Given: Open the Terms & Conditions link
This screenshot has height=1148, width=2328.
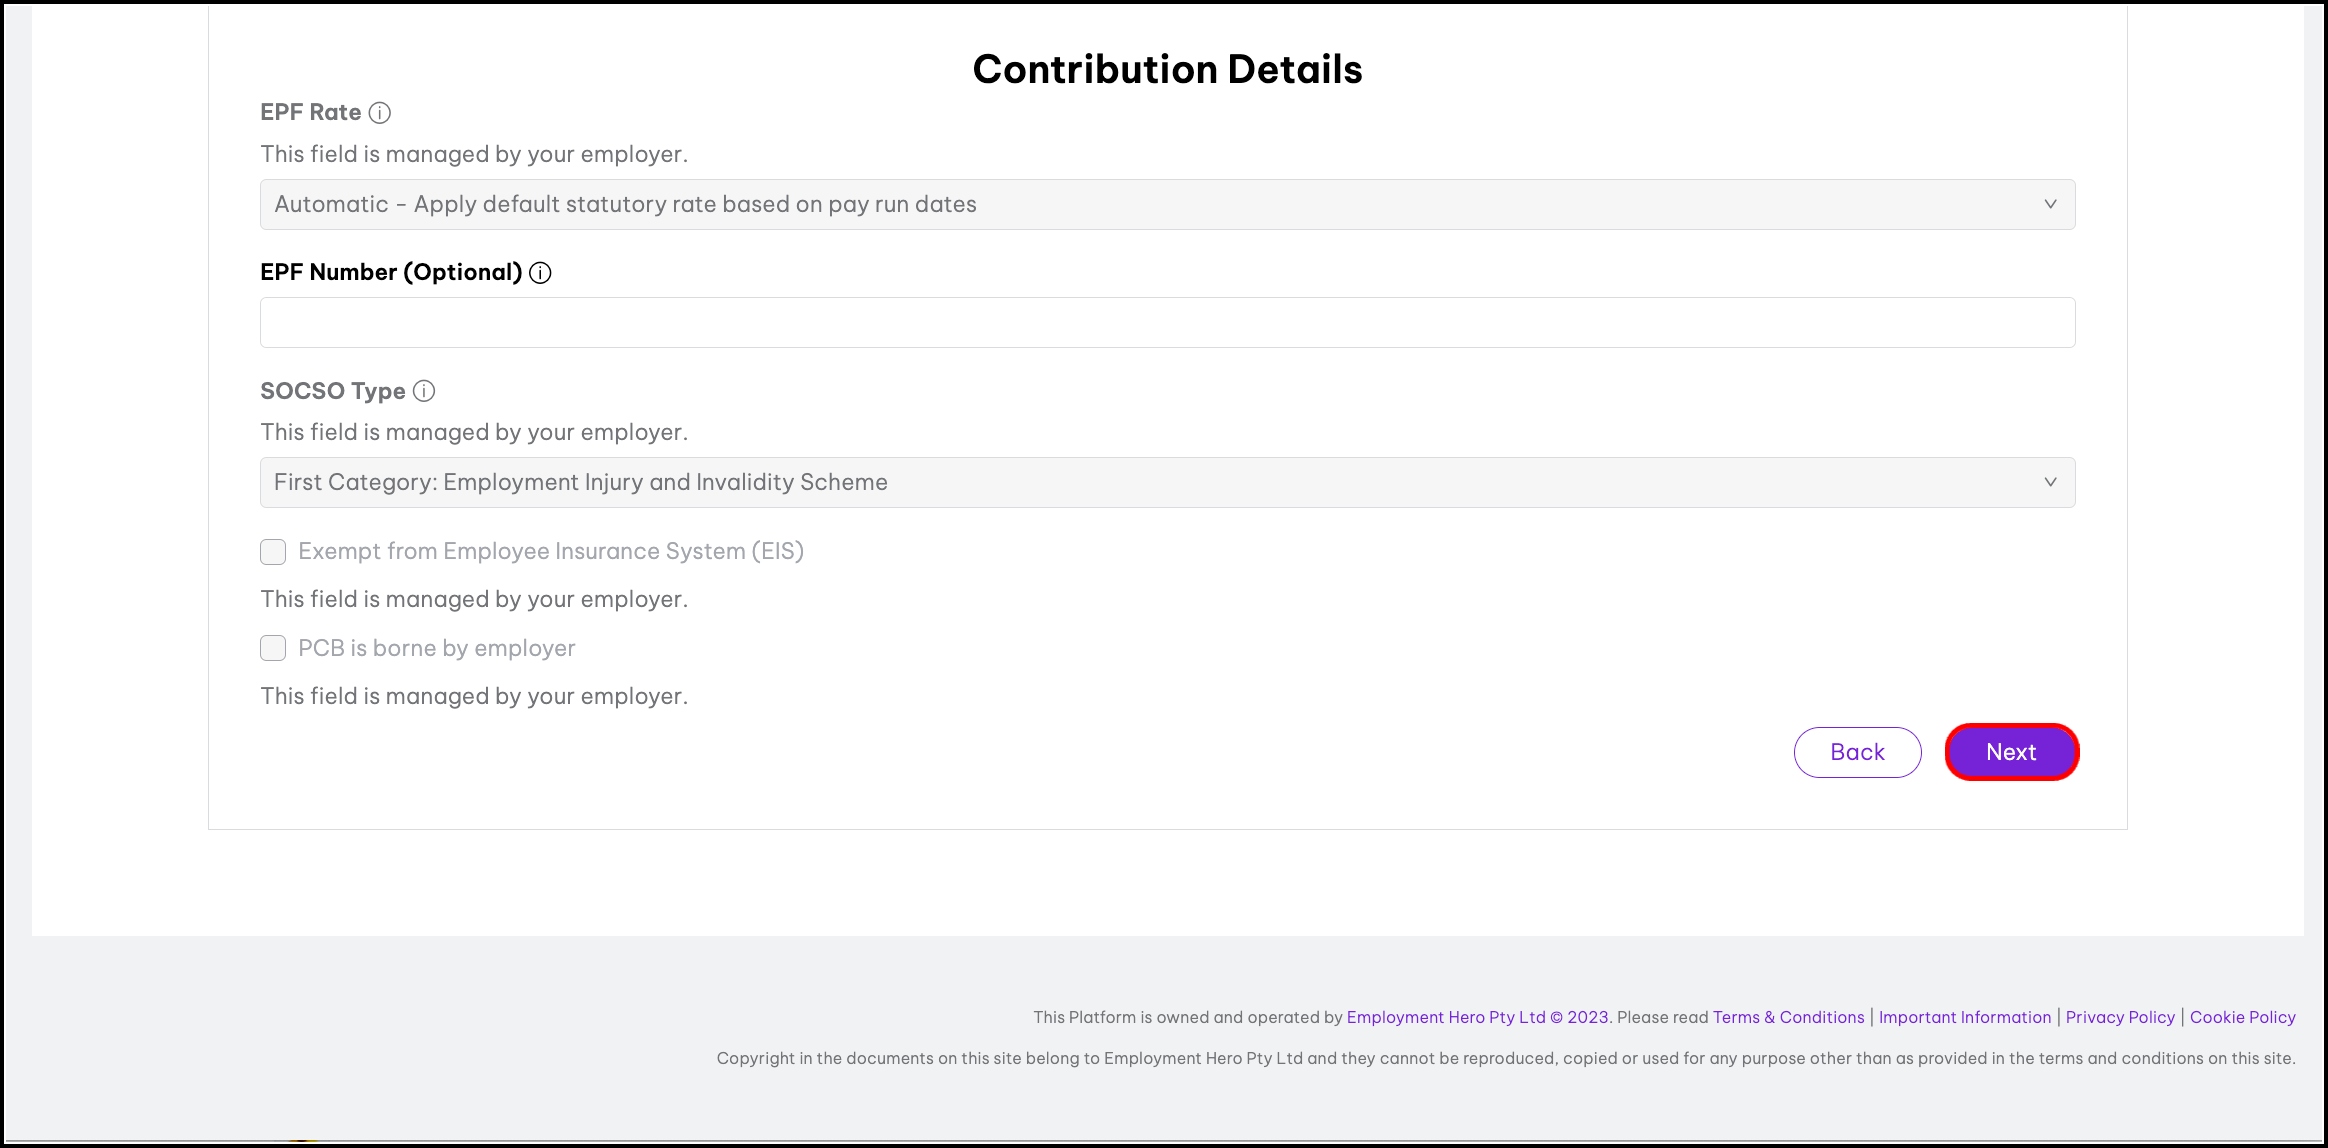Looking at the screenshot, I should [1788, 1017].
